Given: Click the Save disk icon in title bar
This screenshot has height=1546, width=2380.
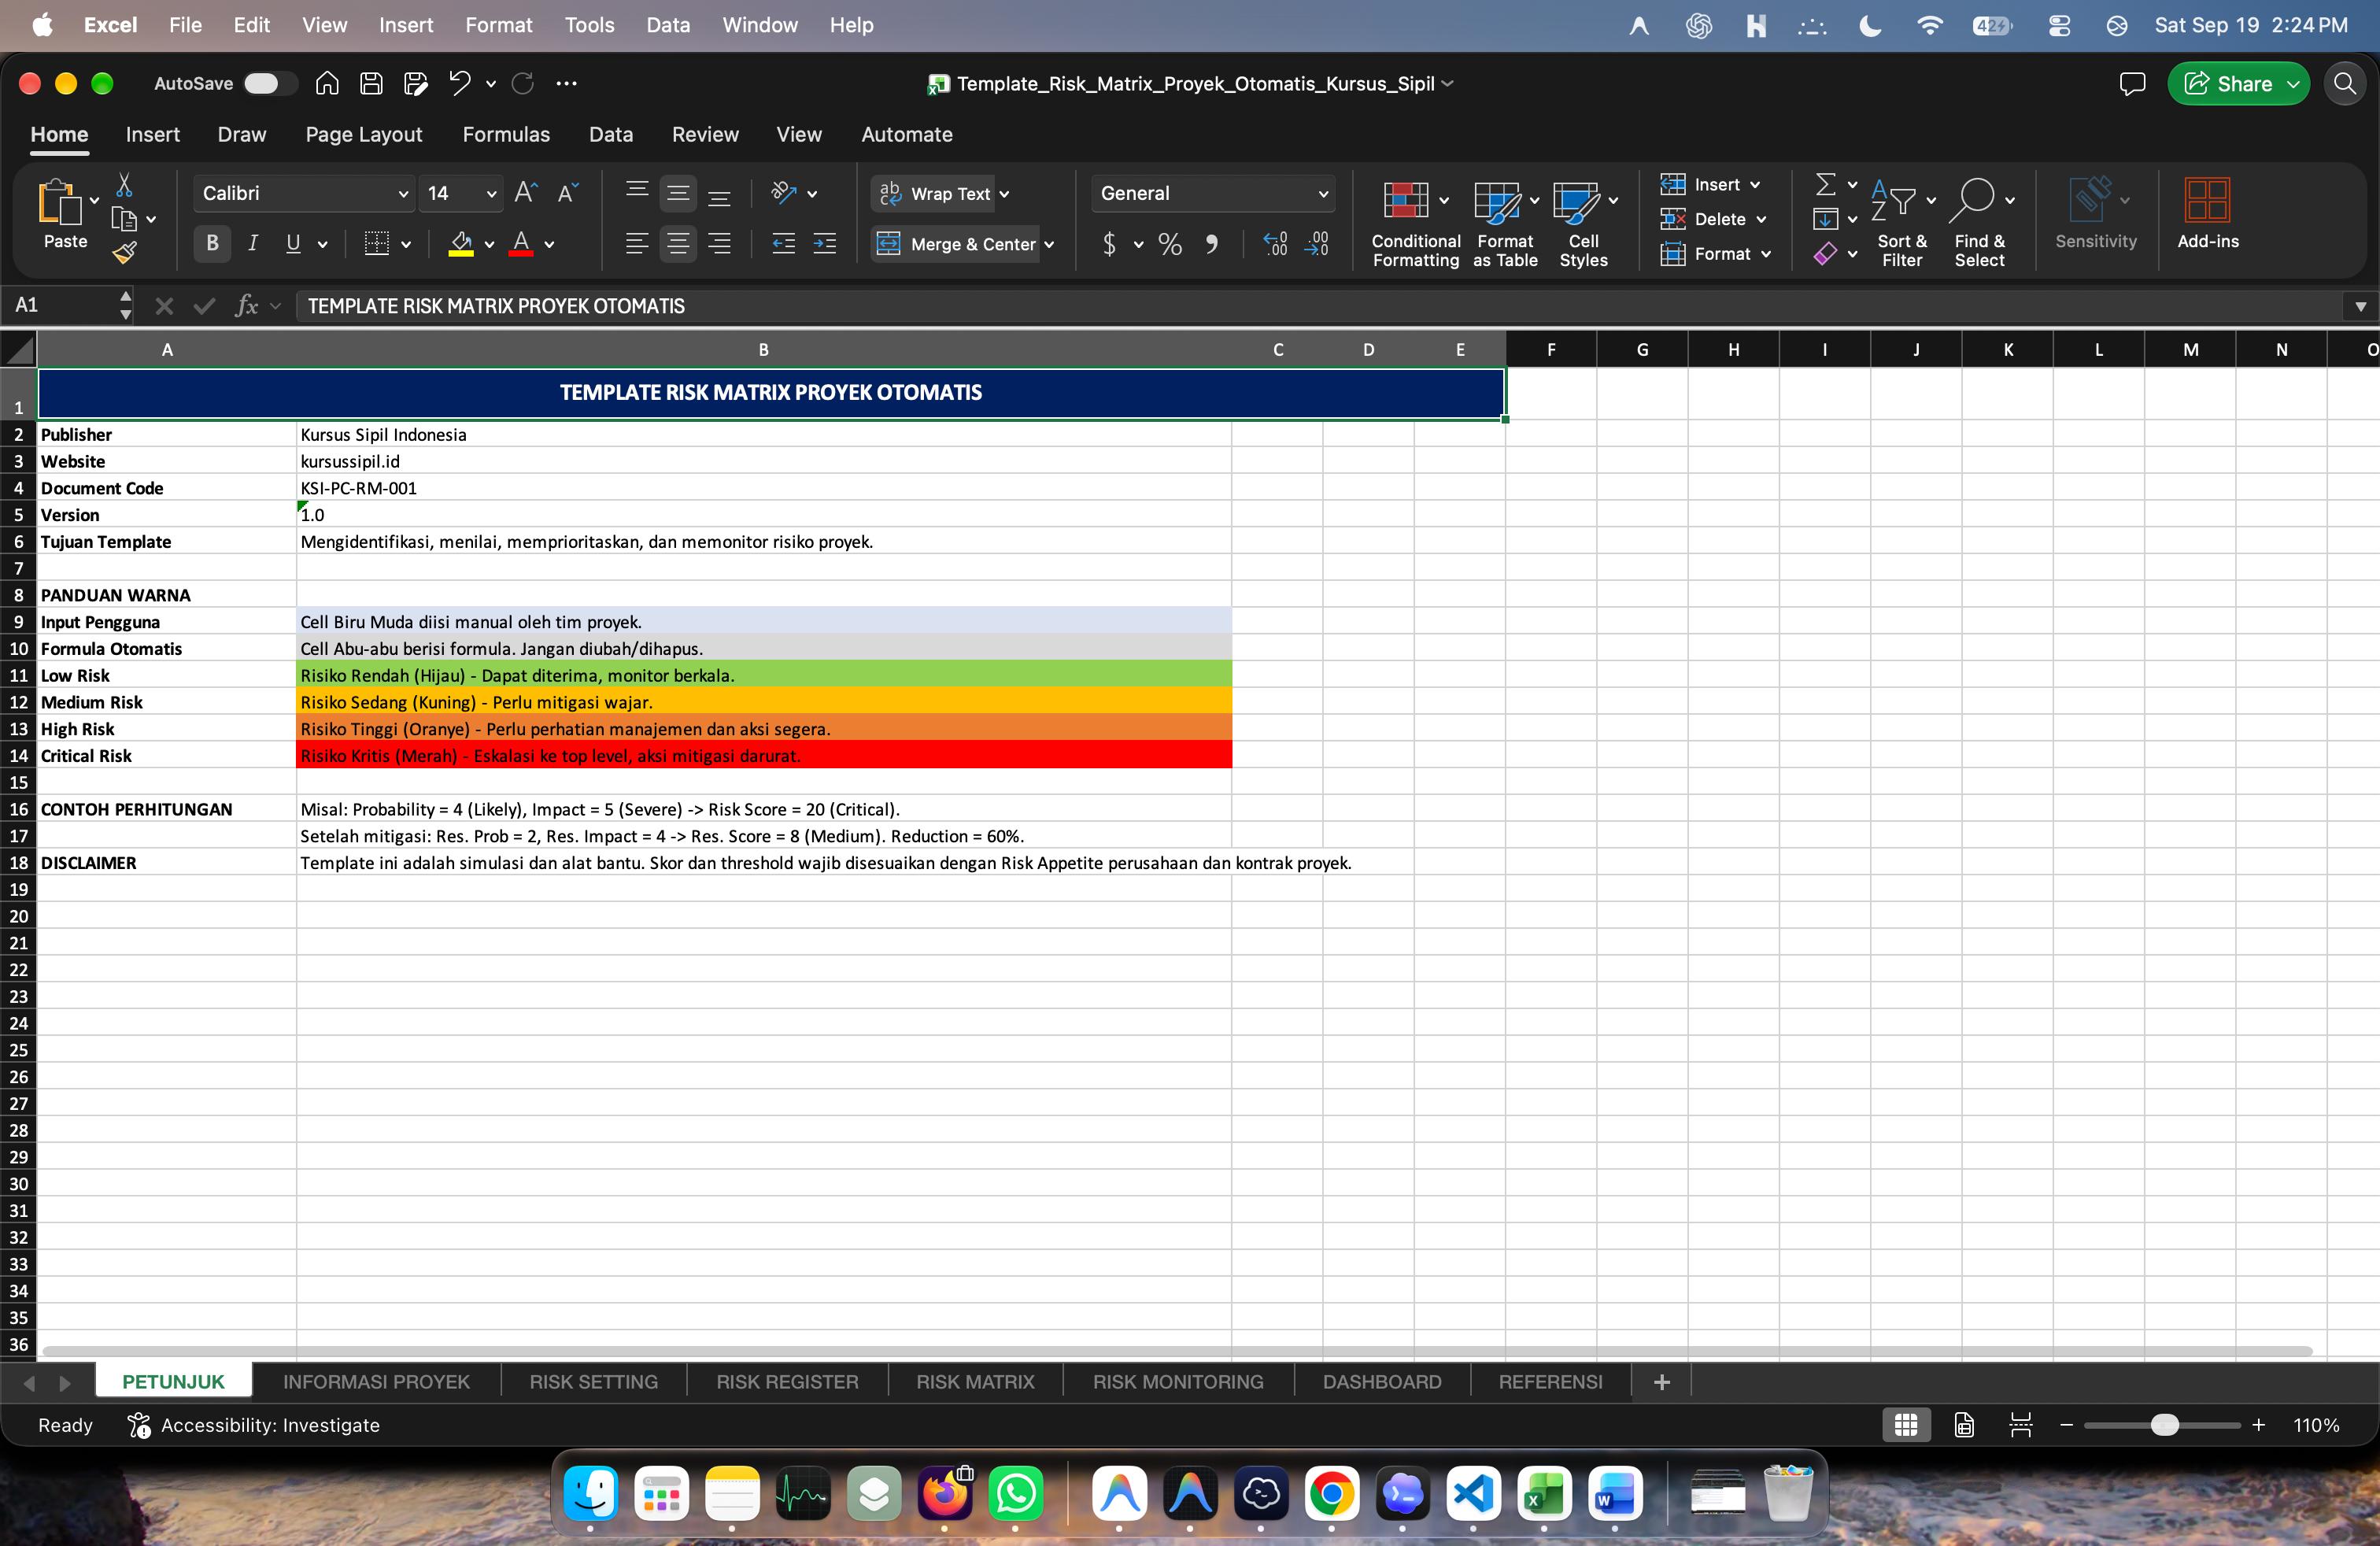Looking at the screenshot, I should [371, 84].
